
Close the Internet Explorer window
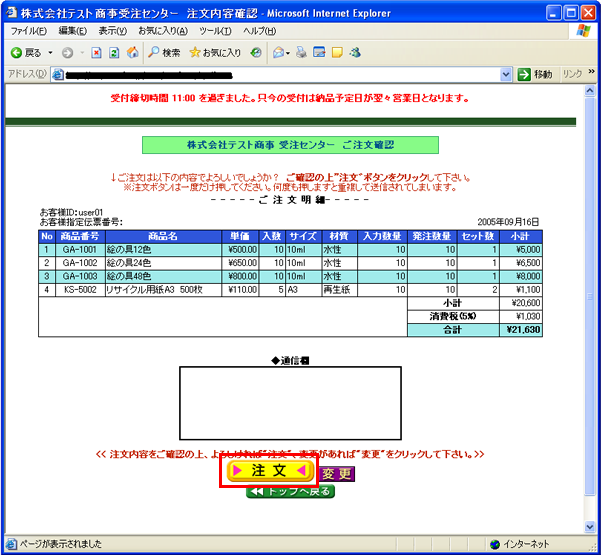coord(588,13)
